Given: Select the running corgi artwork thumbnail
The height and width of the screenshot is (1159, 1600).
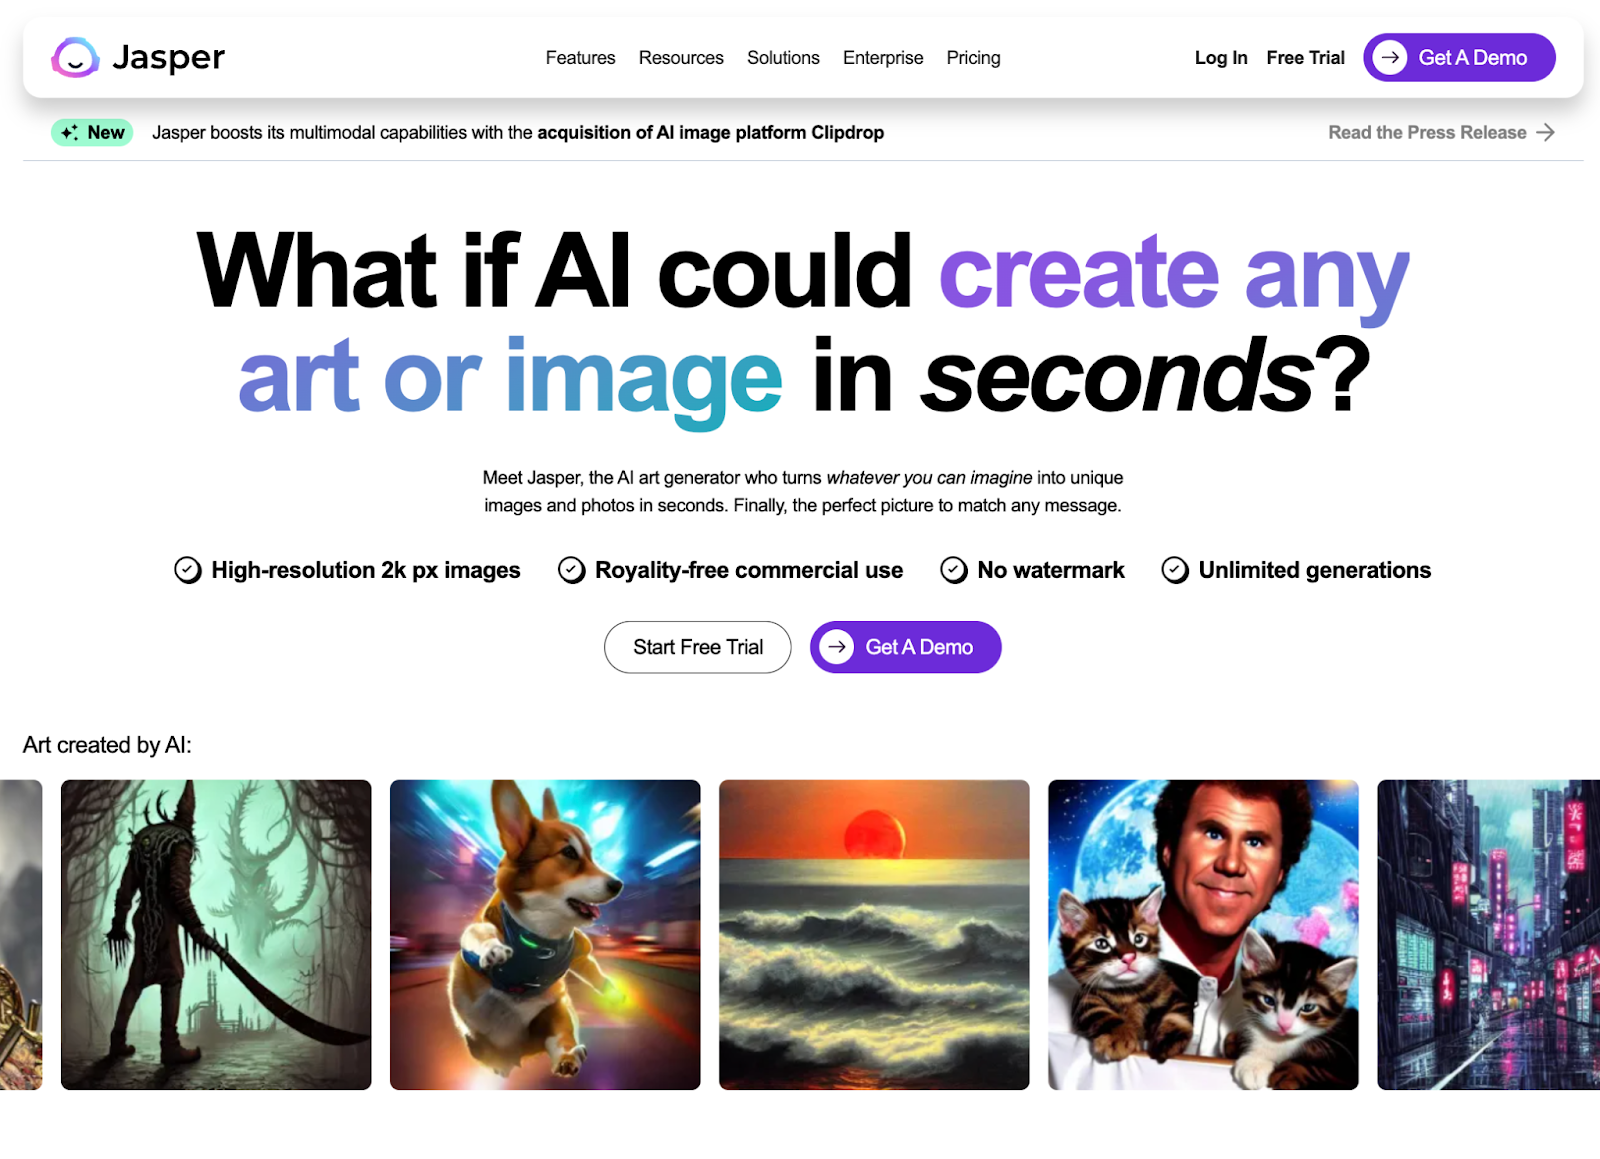Looking at the screenshot, I should pos(545,935).
